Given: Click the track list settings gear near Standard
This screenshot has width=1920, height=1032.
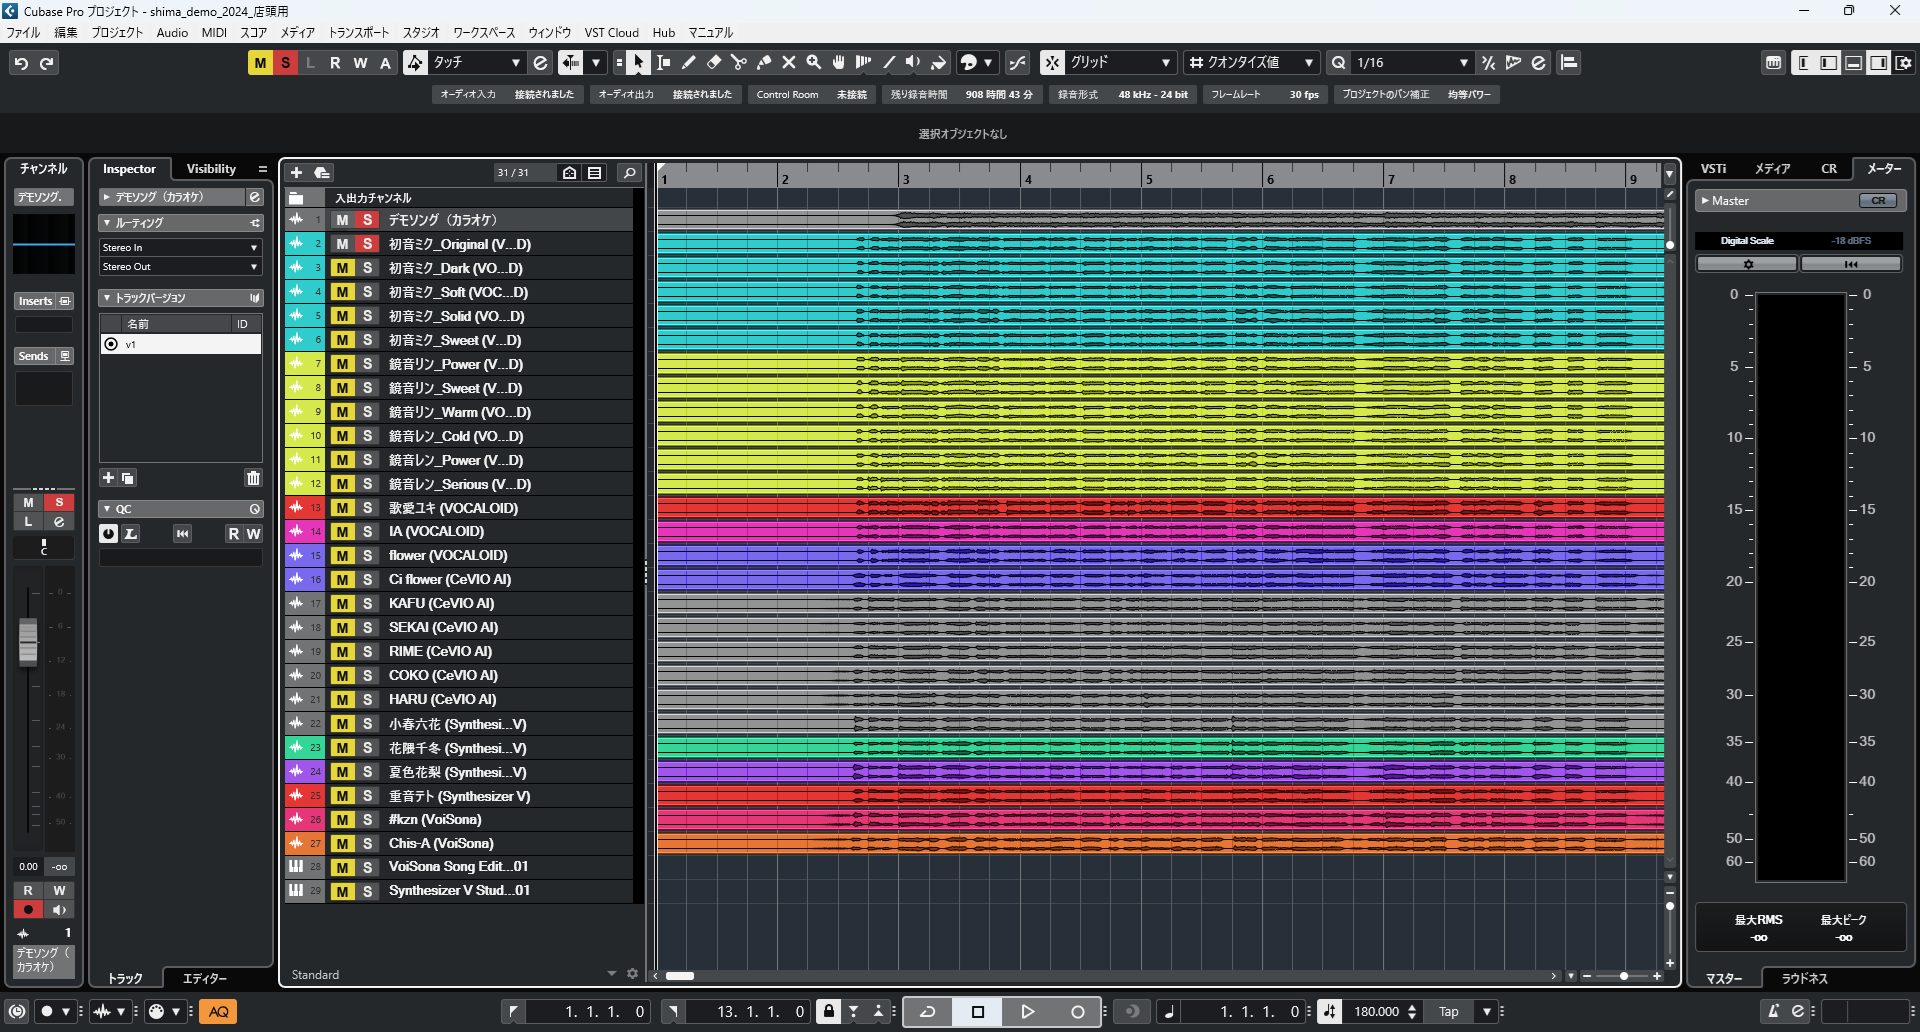Looking at the screenshot, I should (632, 974).
